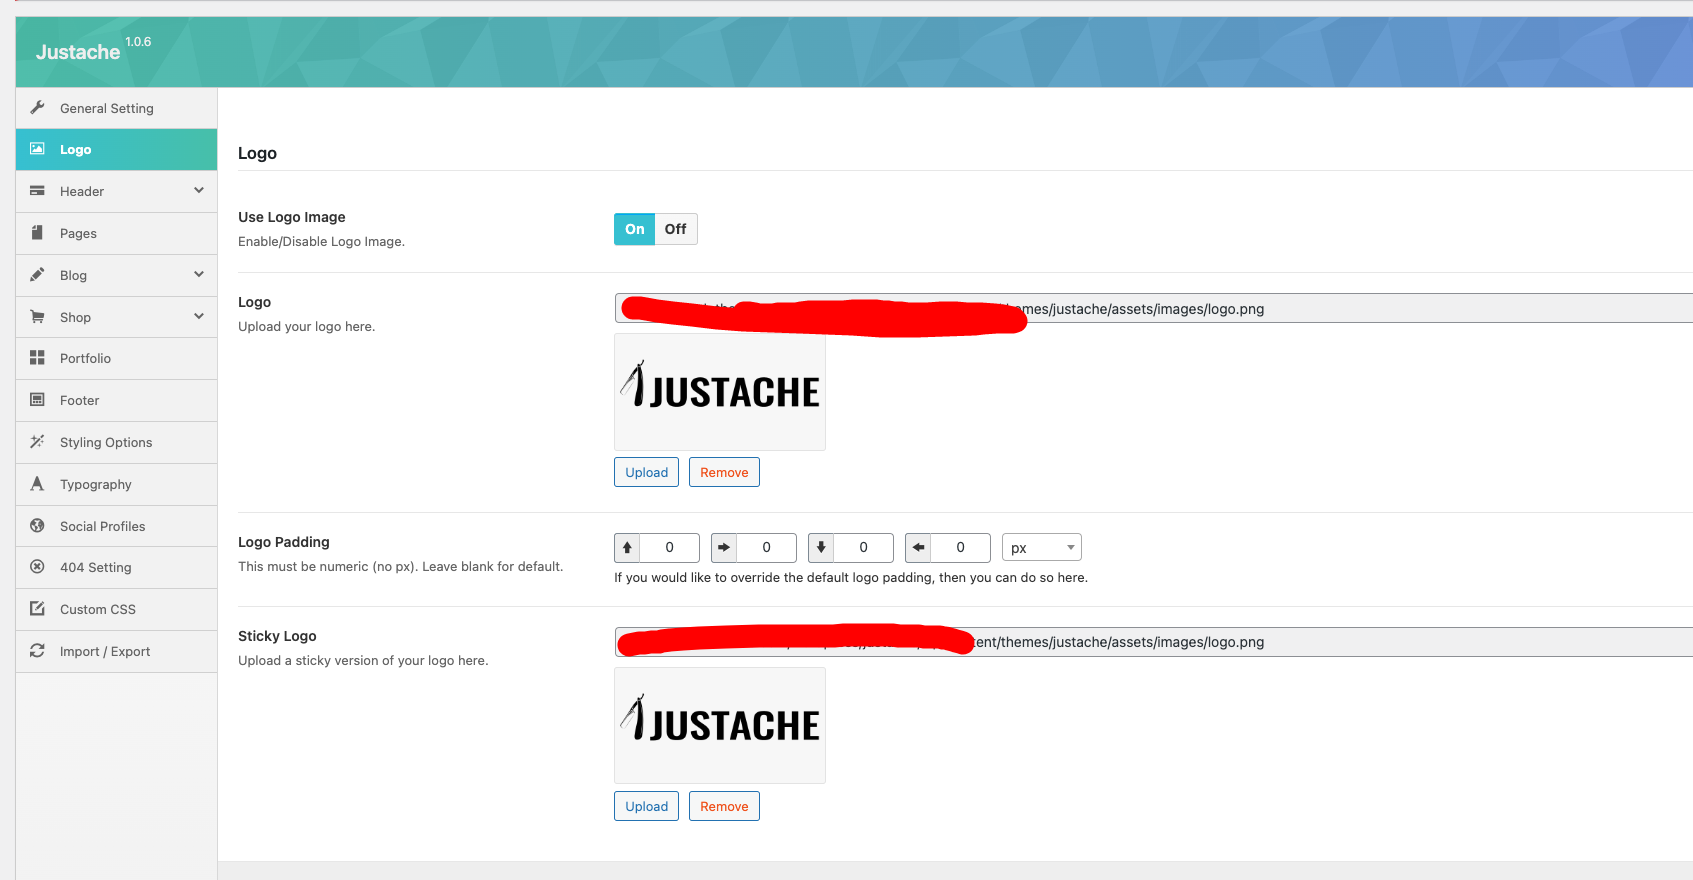Turn Use Logo Image Off
The height and width of the screenshot is (880, 1693).
[x=676, y=229]
